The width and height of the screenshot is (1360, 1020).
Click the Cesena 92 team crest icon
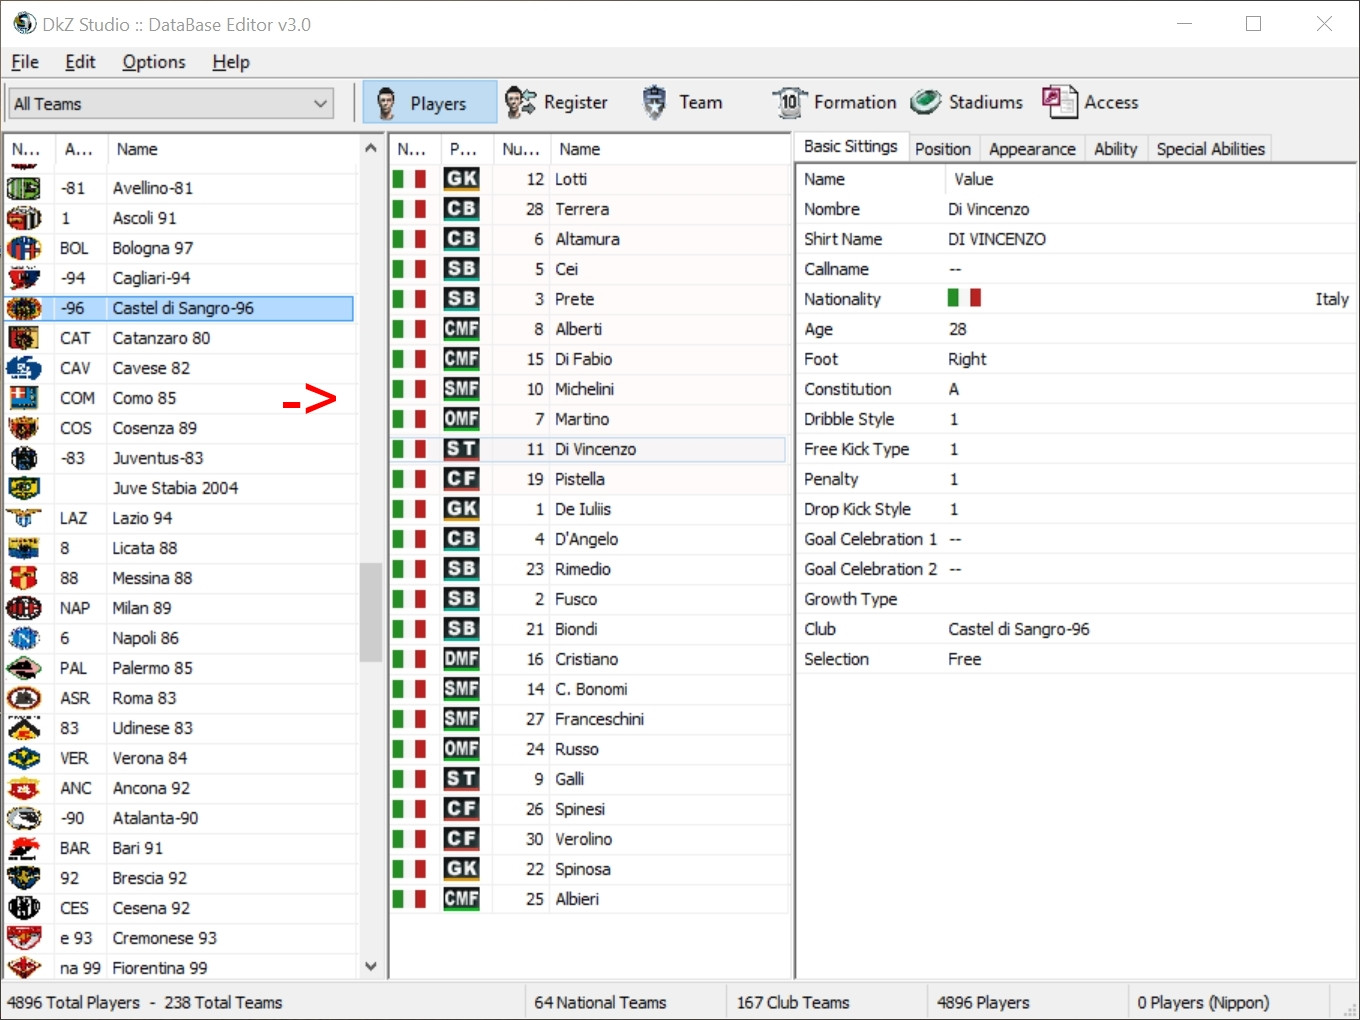[x=24, y=908]
